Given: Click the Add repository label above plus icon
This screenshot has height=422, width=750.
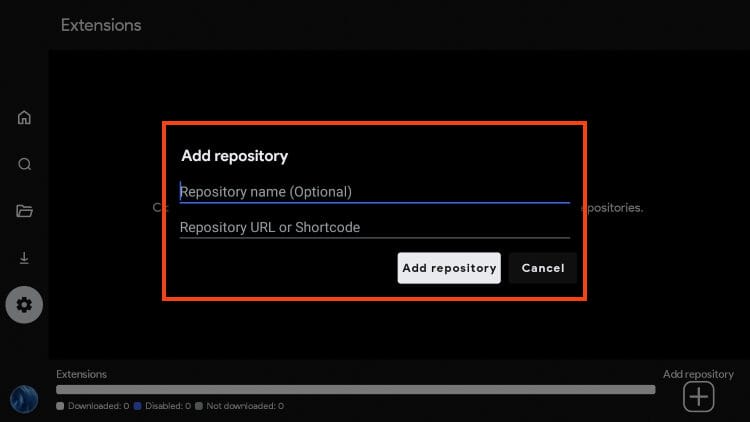Looking at the screenshot, I should [698, 374].
